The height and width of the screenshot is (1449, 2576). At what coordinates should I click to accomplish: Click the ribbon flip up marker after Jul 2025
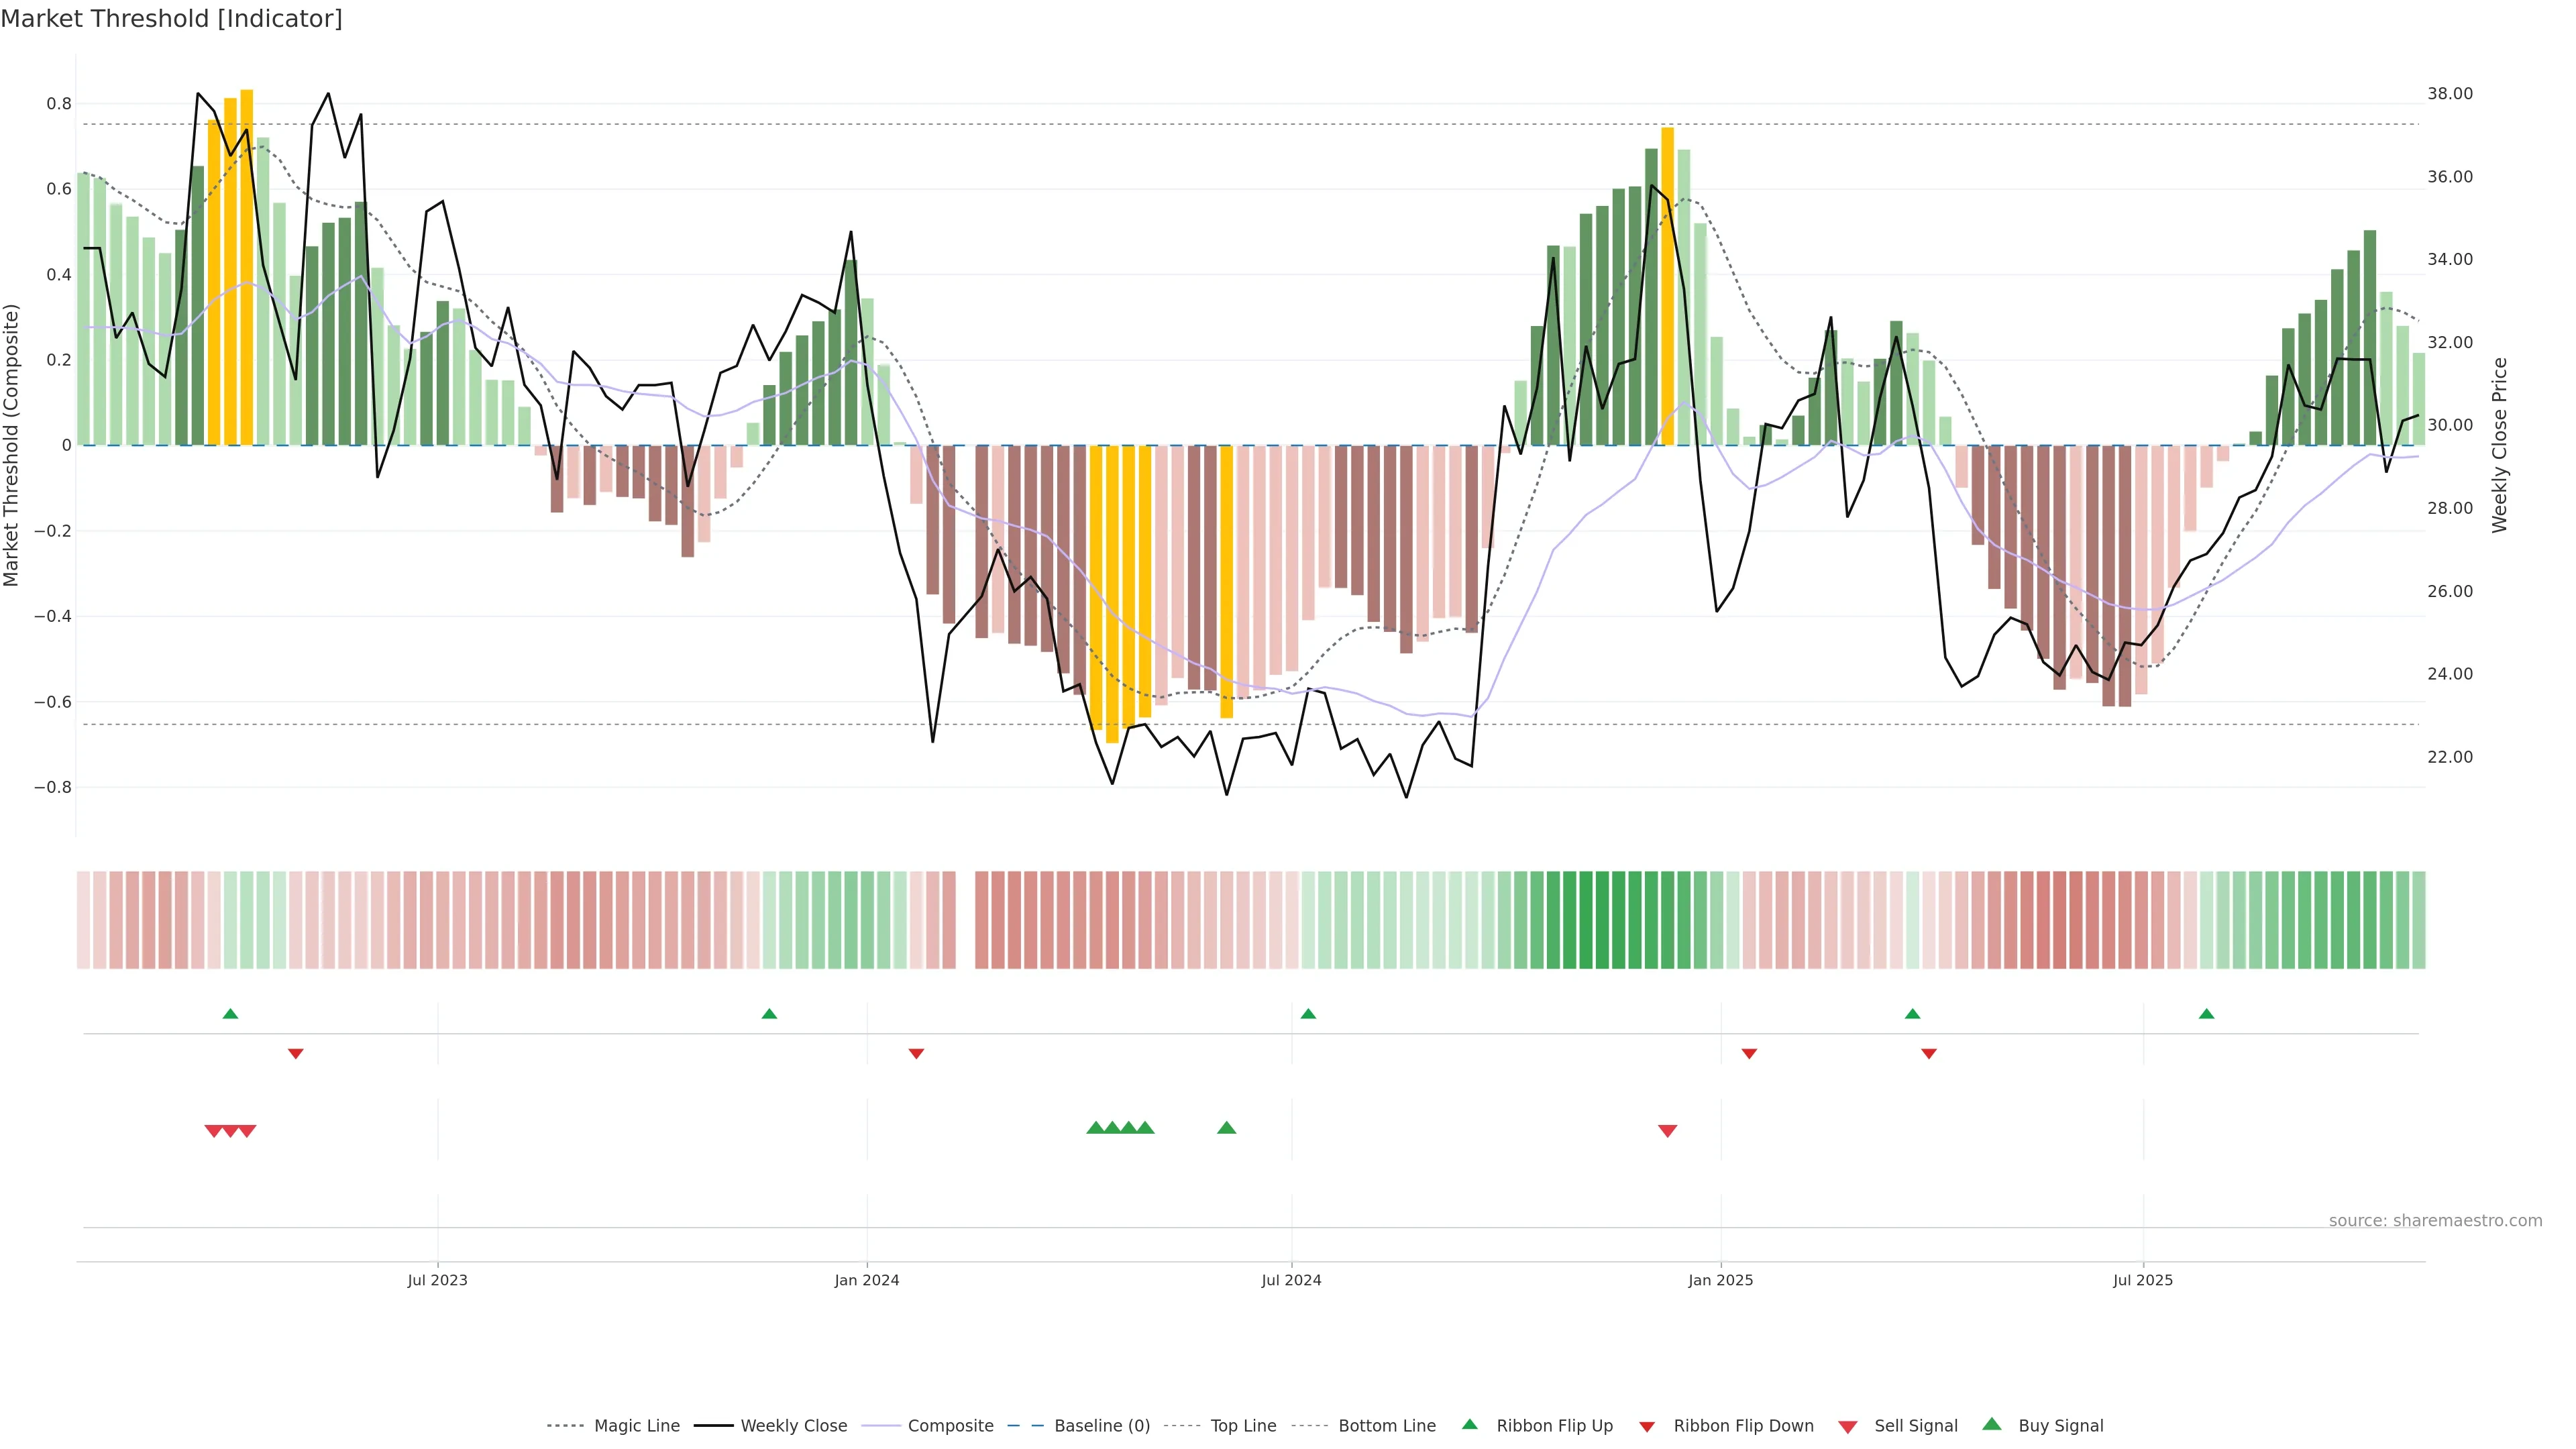pos(2206,1014)
